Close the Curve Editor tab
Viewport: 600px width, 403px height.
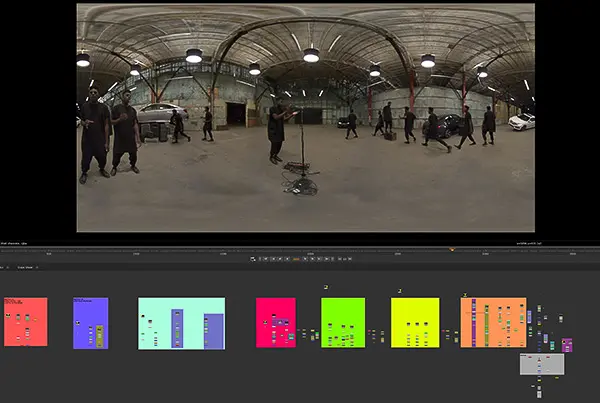click(37, 268)
